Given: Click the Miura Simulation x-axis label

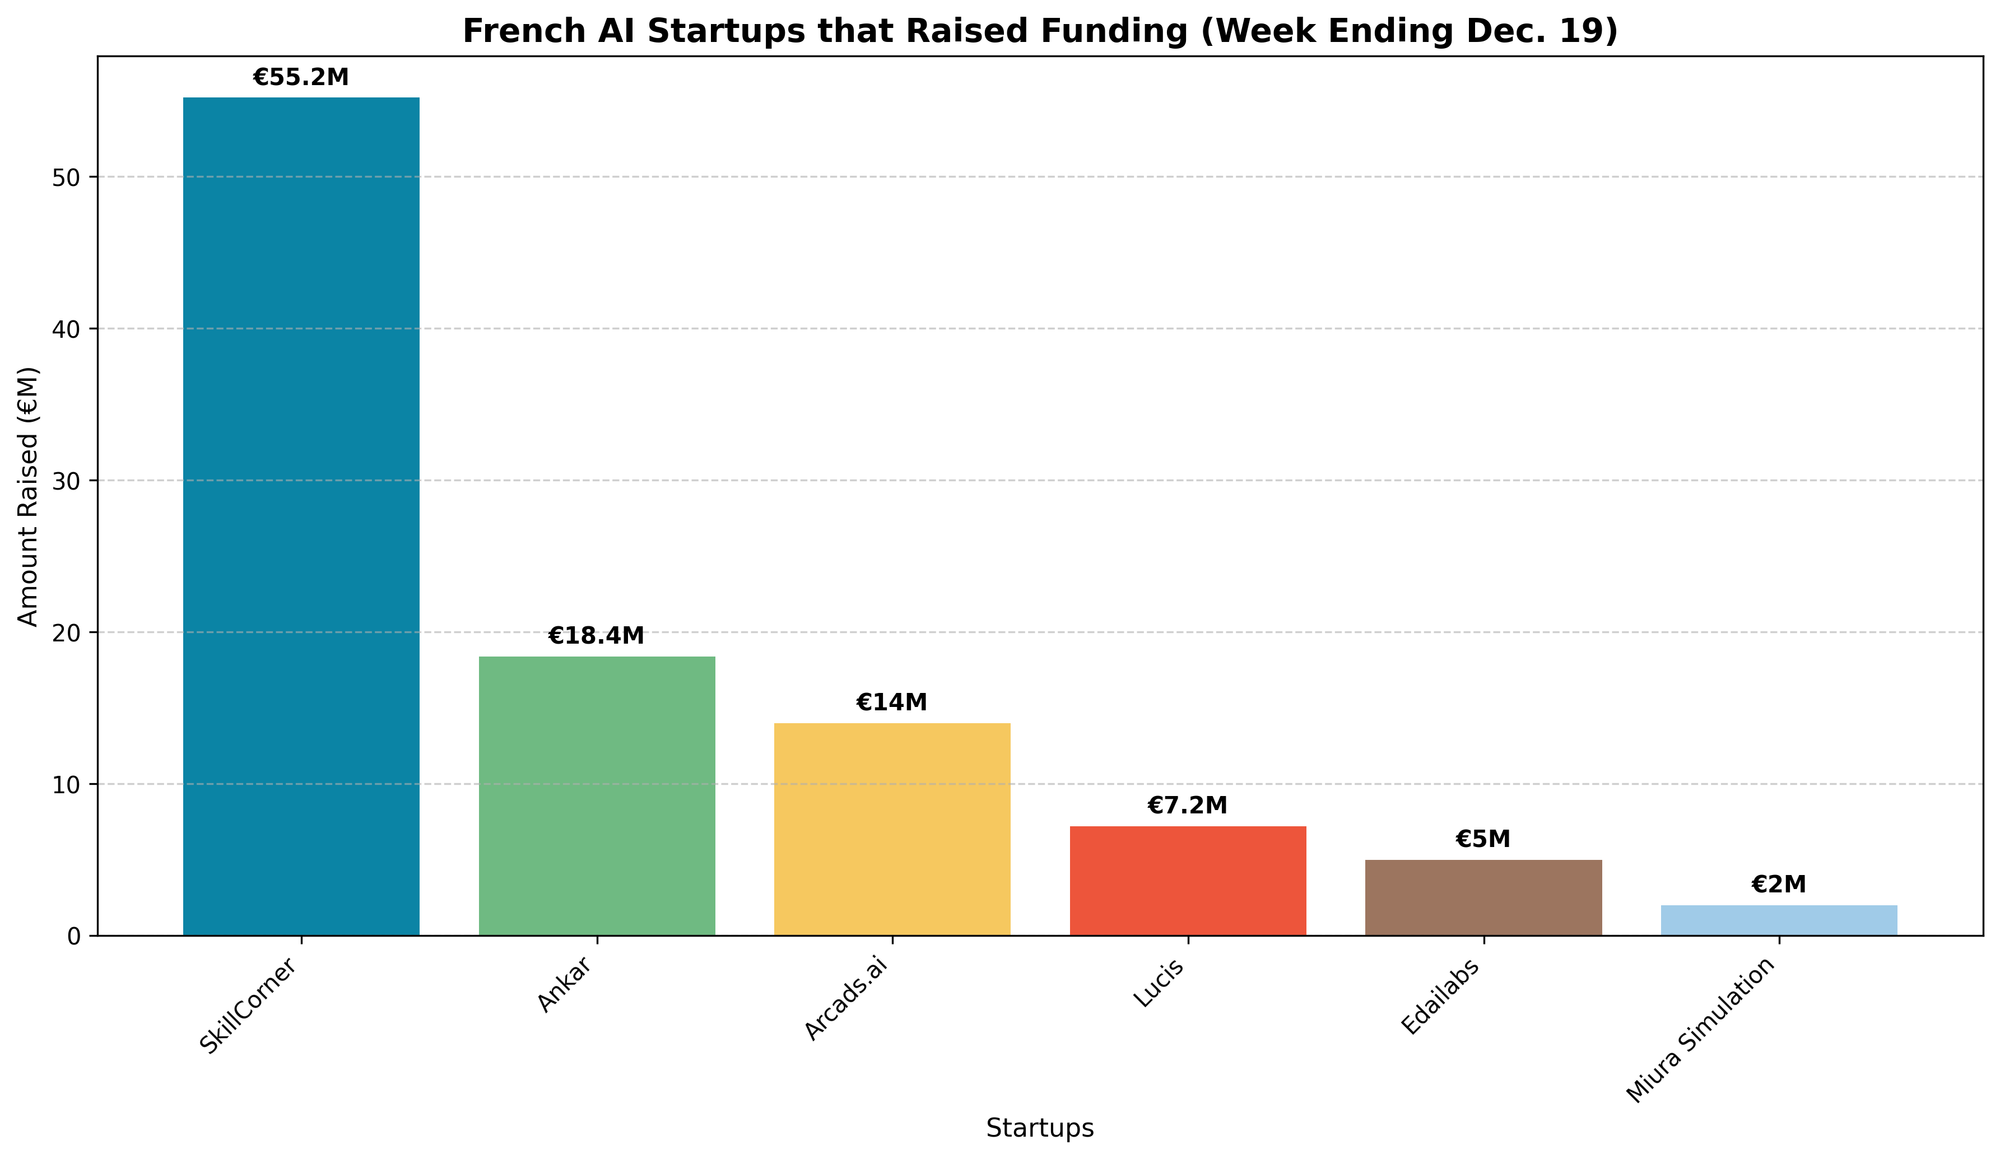Looking at the screenshot, I should pyautogui.click(x=1705, y=1030).
